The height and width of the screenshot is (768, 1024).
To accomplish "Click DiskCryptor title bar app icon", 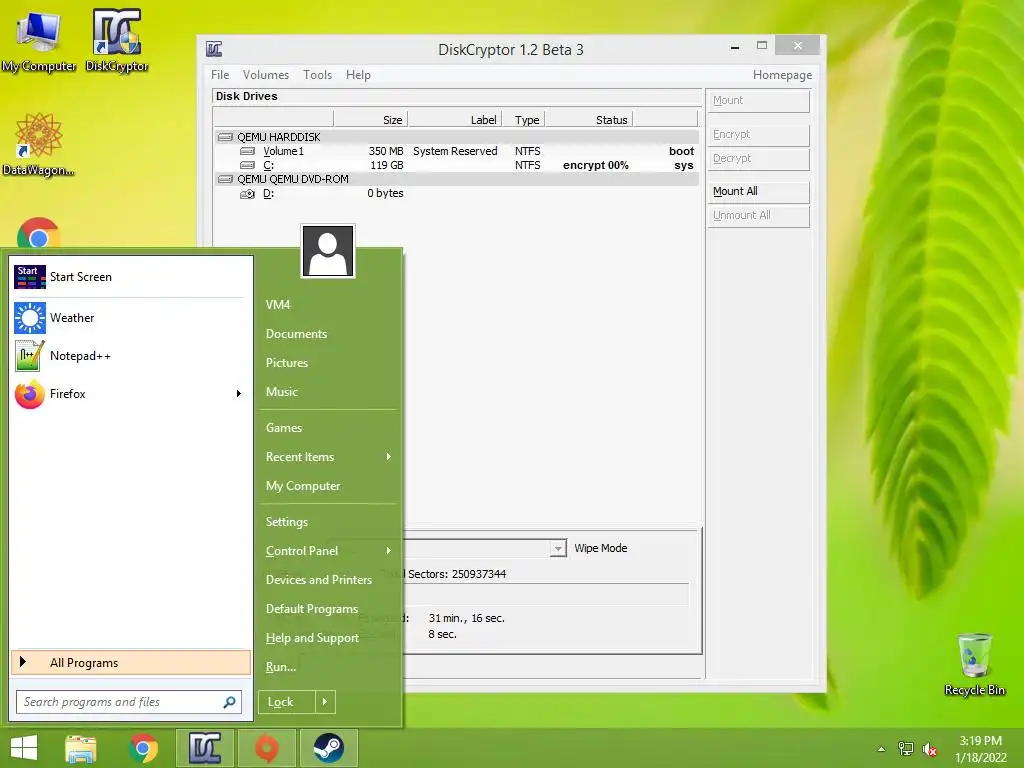I will 214,49.
